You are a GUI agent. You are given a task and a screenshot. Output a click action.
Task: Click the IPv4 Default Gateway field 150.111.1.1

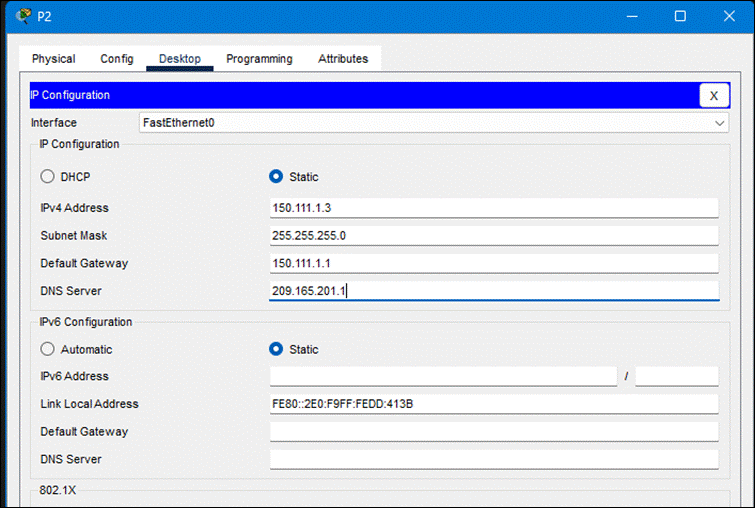(x=494, y=263)
